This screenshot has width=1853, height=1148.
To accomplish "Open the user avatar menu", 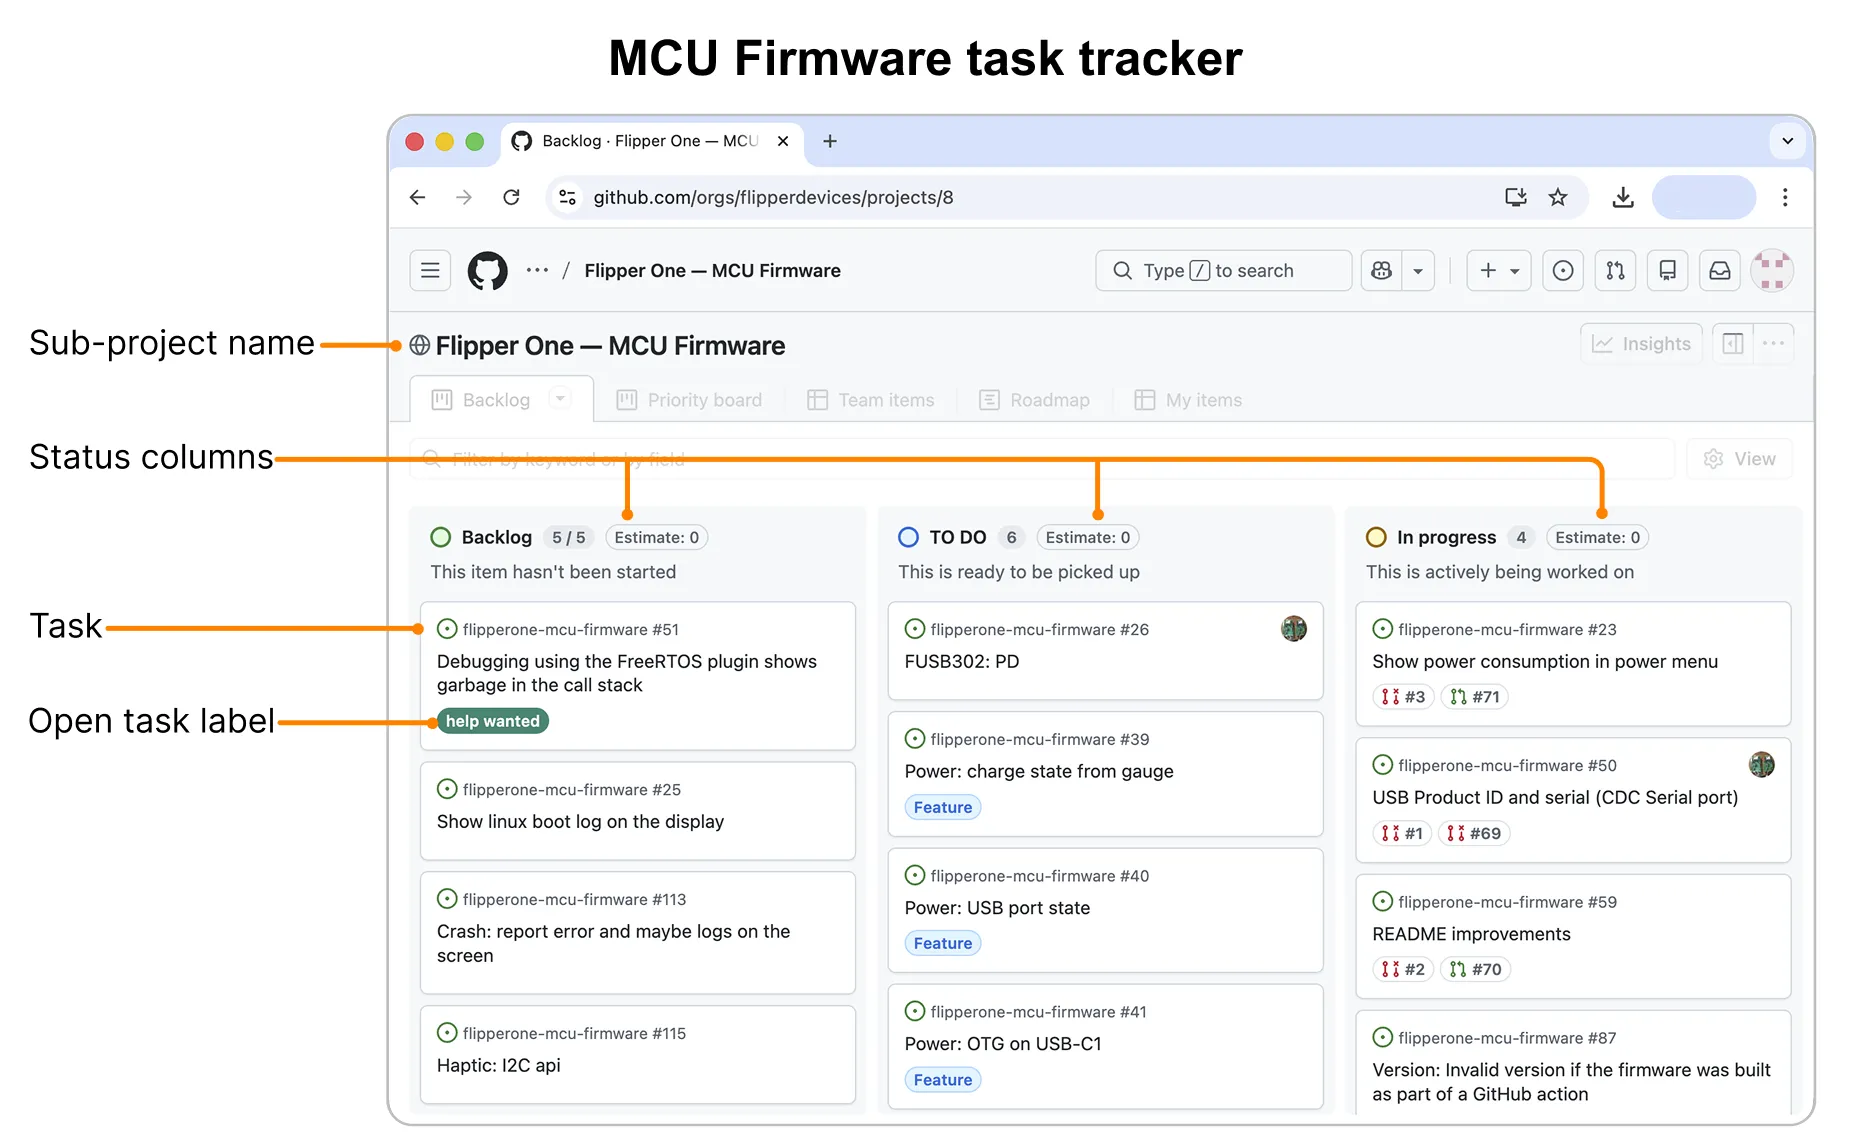I will coord(1772,270).
